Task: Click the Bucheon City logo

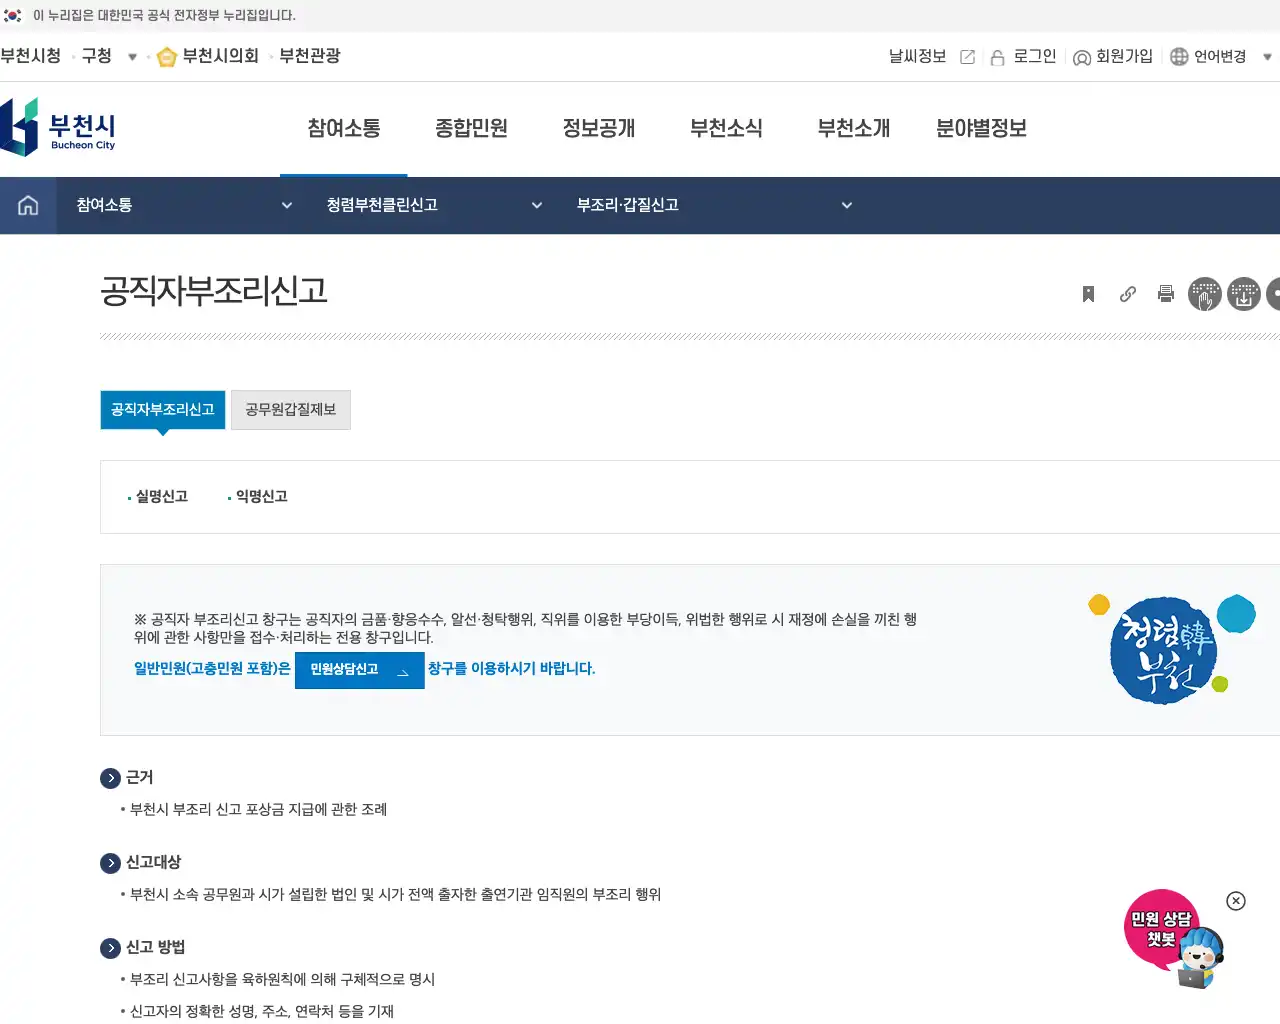Action: pyautogui.click(x=58, y=127)
